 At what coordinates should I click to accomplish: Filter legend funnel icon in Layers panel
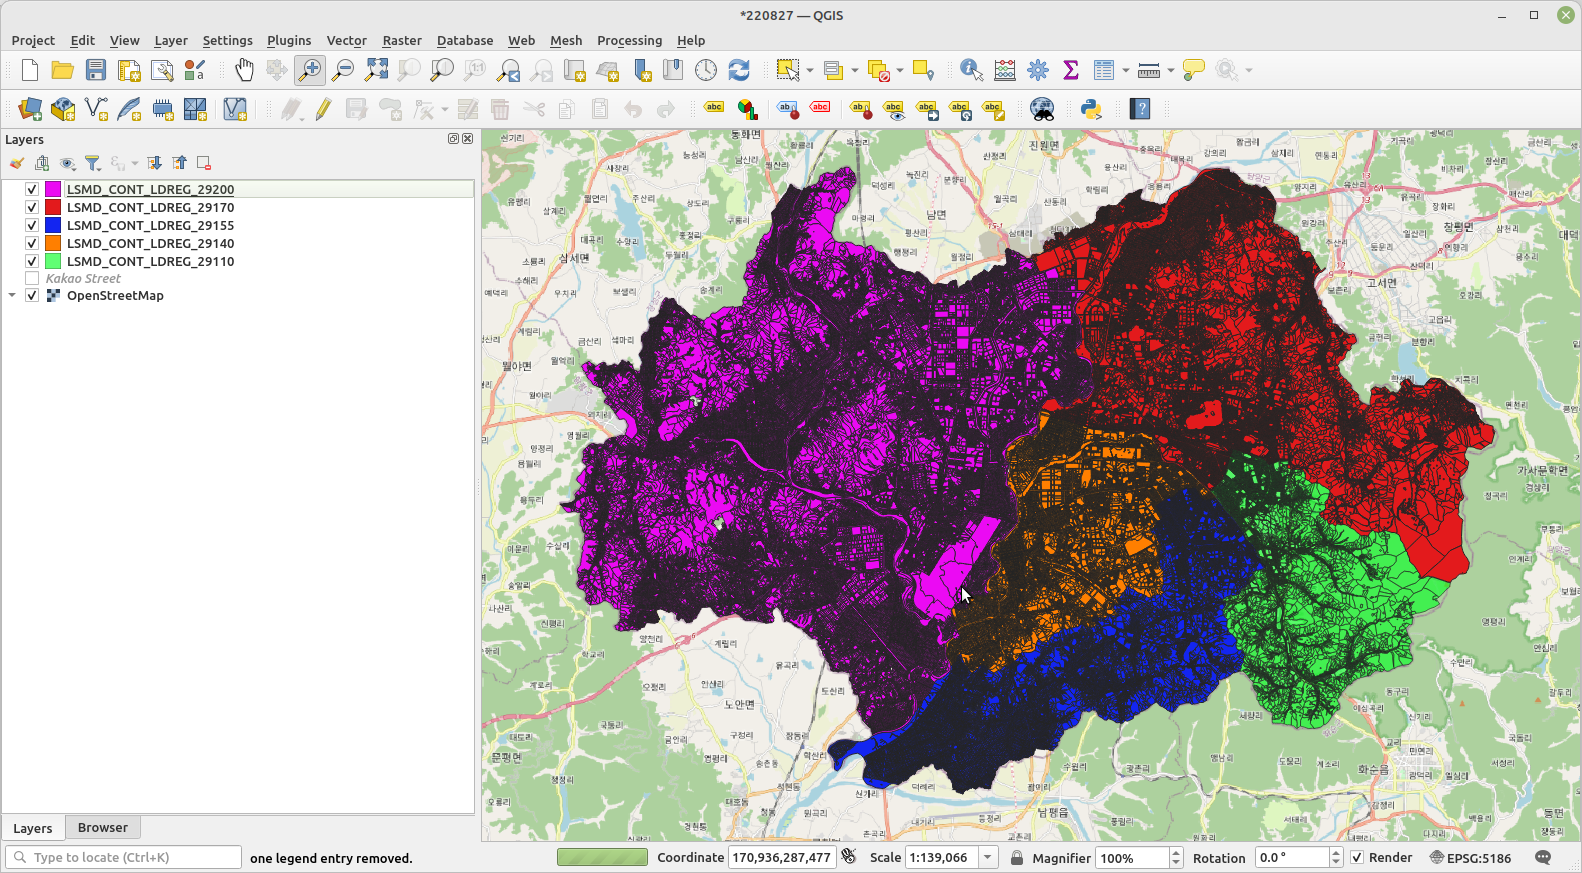92,163
